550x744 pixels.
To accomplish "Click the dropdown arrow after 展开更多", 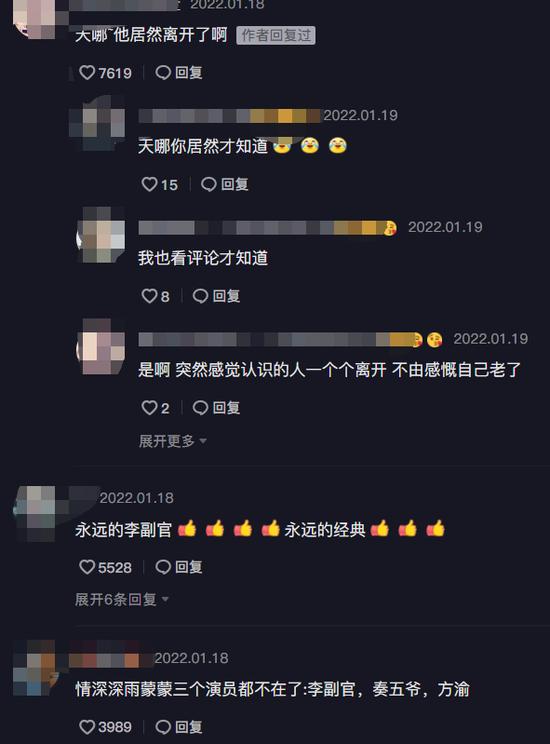I will coord(203,441).
